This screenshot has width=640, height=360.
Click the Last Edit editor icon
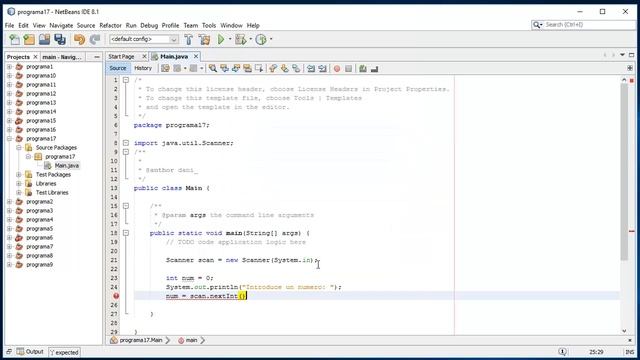pyautogui.click(x=165, y=68)
